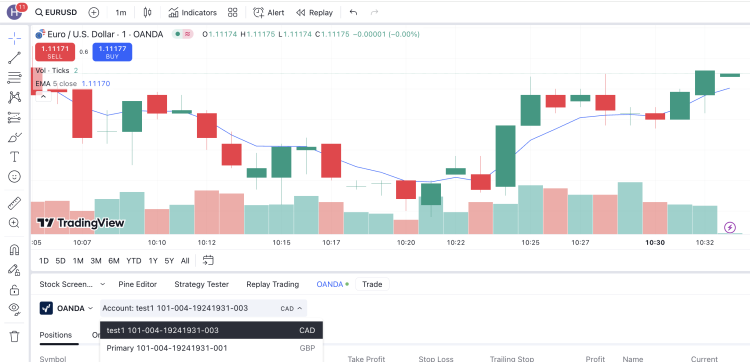Click the blue BUY 1.11177 button
This screenshot has width=750, height=362.
[x=112, y=52]
